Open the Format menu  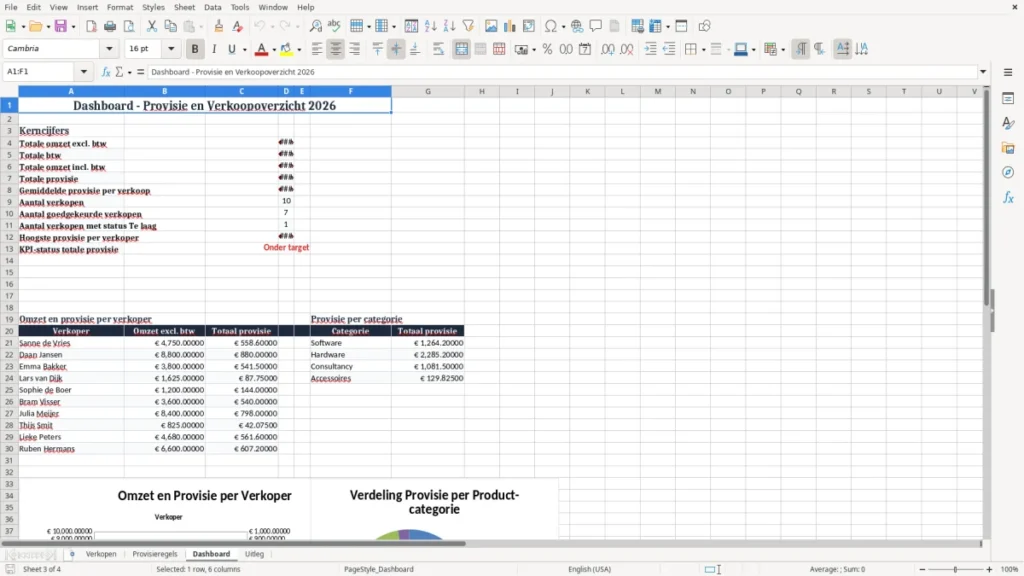(120, 7)
